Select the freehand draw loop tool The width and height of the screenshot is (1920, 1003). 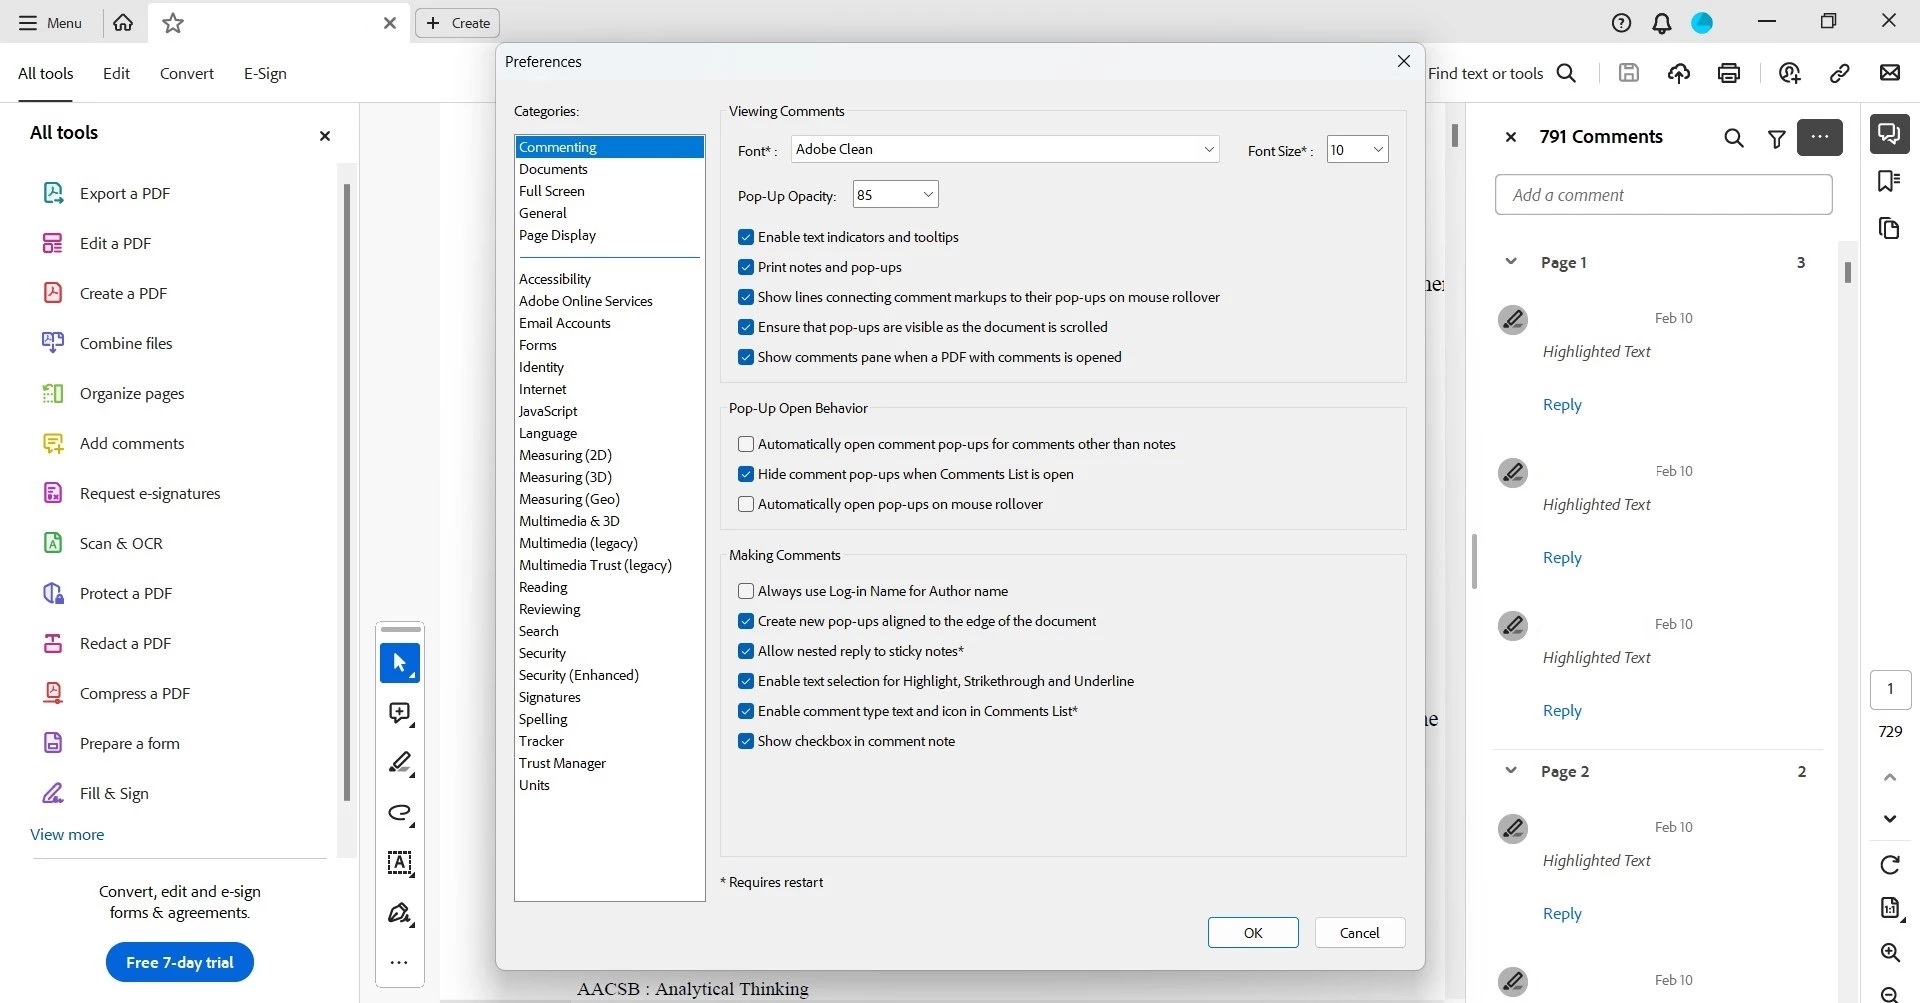(400, 813)
